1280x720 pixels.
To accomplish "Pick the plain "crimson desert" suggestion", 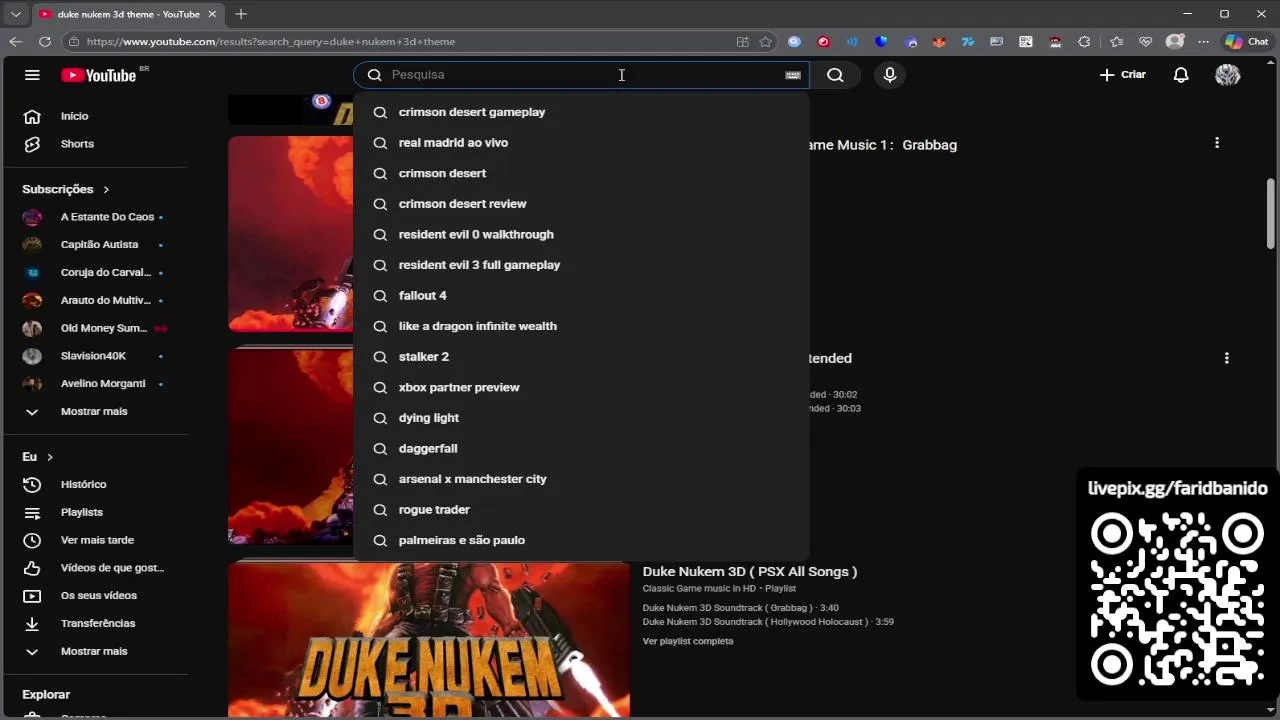I will pyautogui.click(x=581, y=173).
